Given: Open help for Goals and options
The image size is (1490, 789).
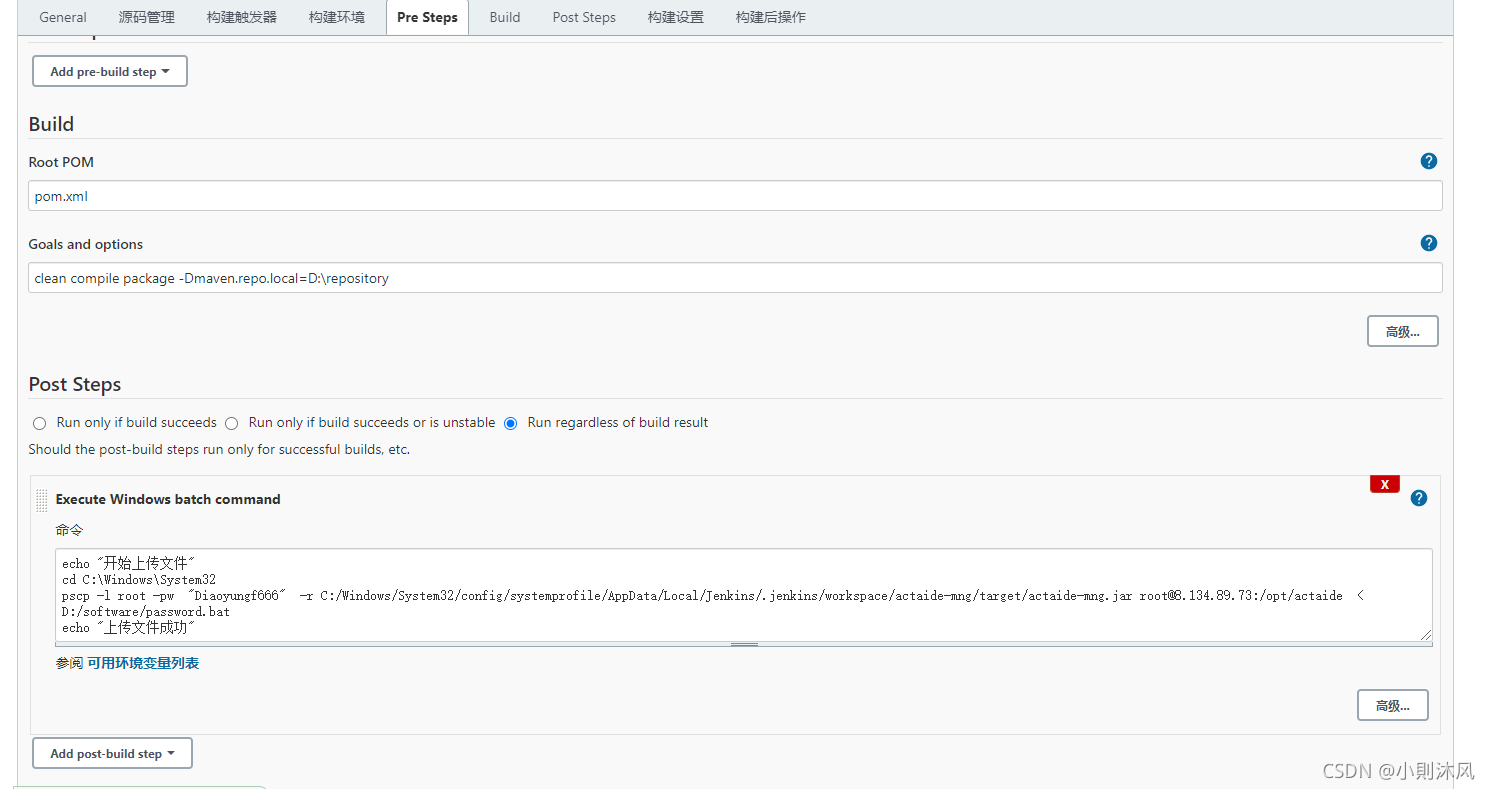Looking at the screenshot, I should tap(1429, 243).
